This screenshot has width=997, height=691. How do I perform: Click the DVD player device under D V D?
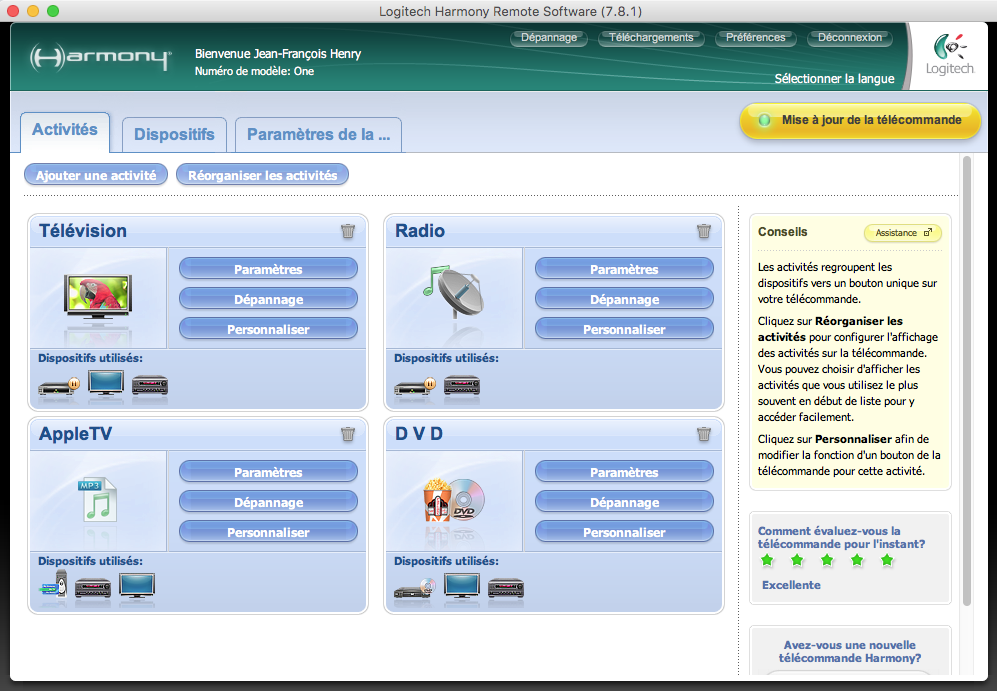pyautogui.click(x=415, y=588)
